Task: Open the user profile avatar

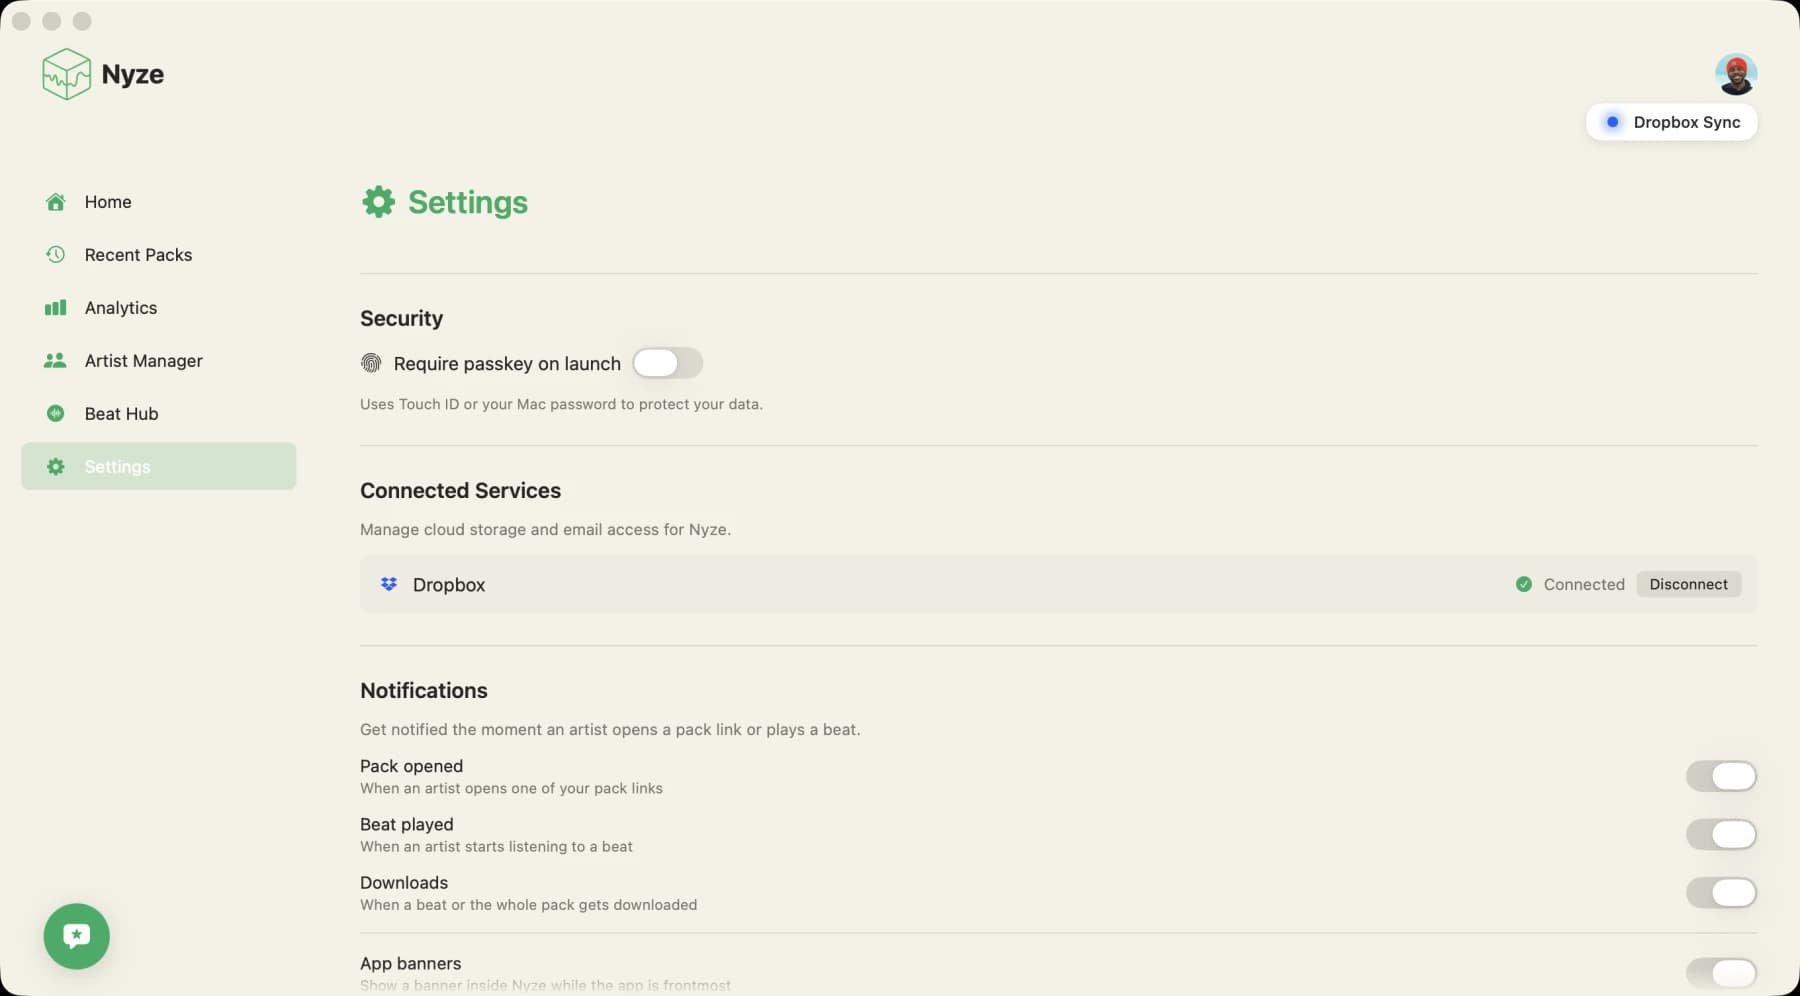Action: click(x=1736, y=74)
